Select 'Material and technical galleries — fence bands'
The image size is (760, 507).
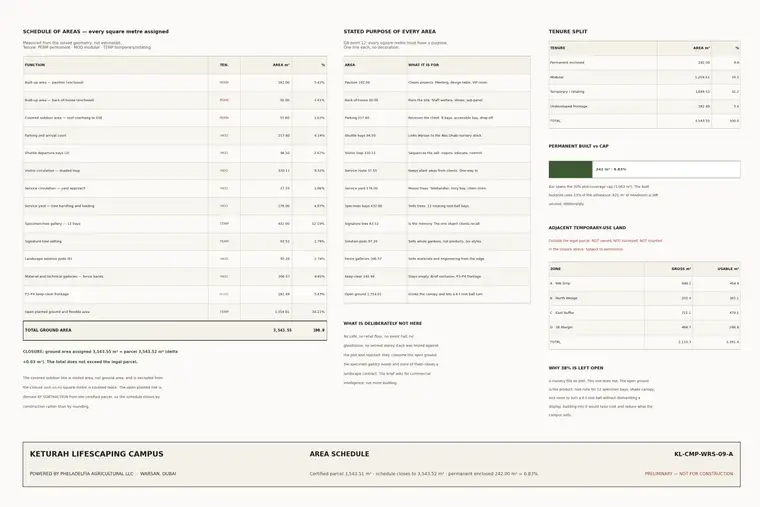pyautogui.click(x=64, y=277)
